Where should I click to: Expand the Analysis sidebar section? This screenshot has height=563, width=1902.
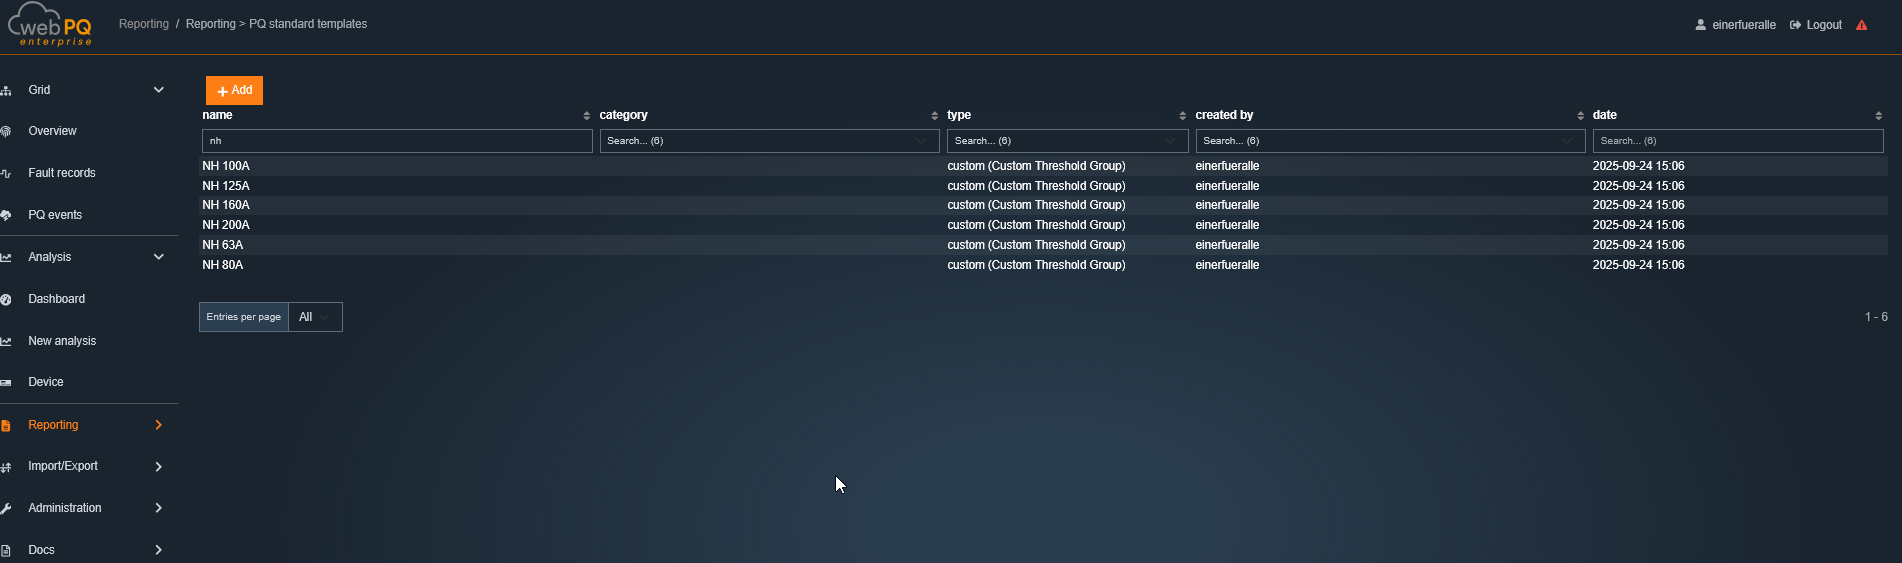pos(158,257)
